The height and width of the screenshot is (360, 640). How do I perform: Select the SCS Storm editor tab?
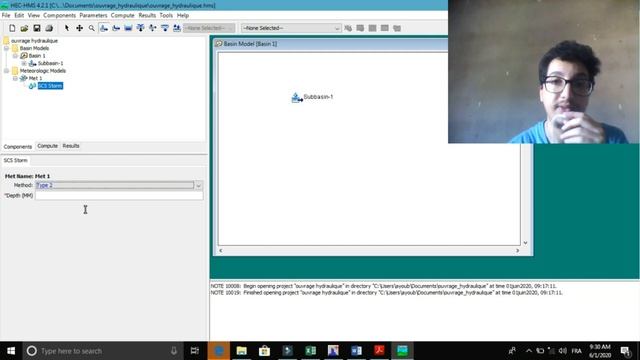(x=16, y=160)
